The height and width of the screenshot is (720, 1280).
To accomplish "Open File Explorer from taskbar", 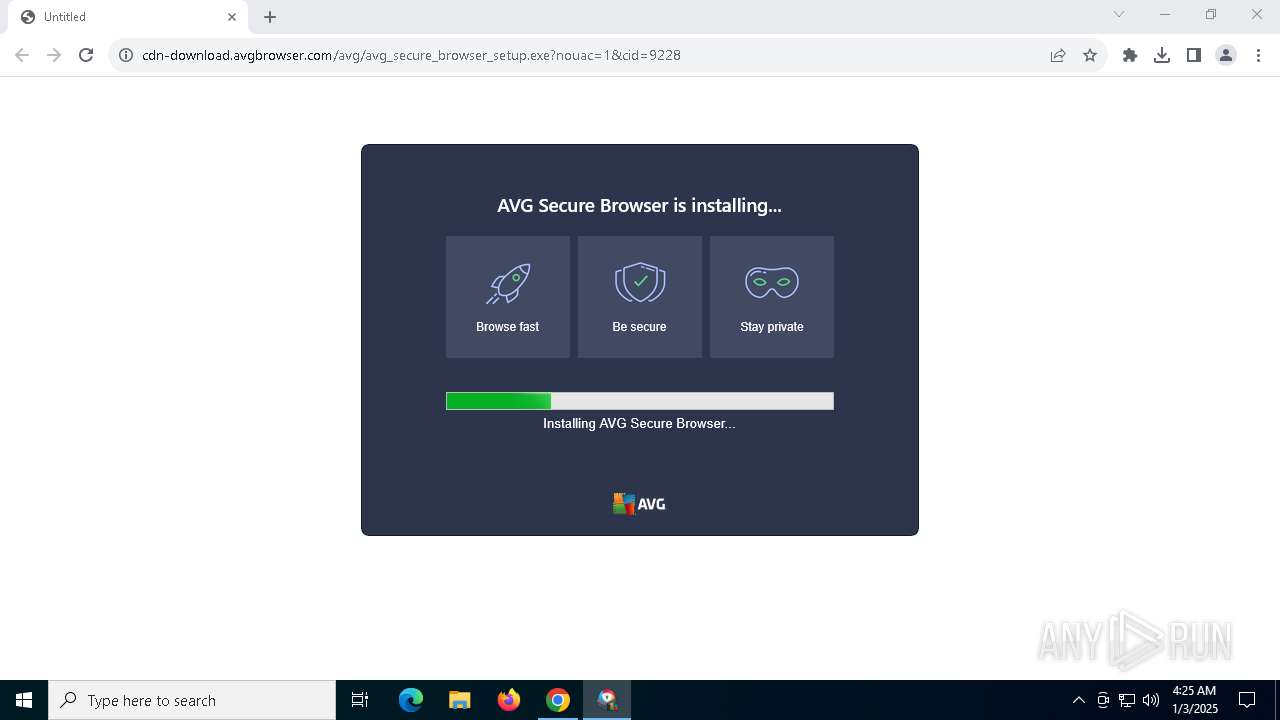I will (x=460, y=700).
